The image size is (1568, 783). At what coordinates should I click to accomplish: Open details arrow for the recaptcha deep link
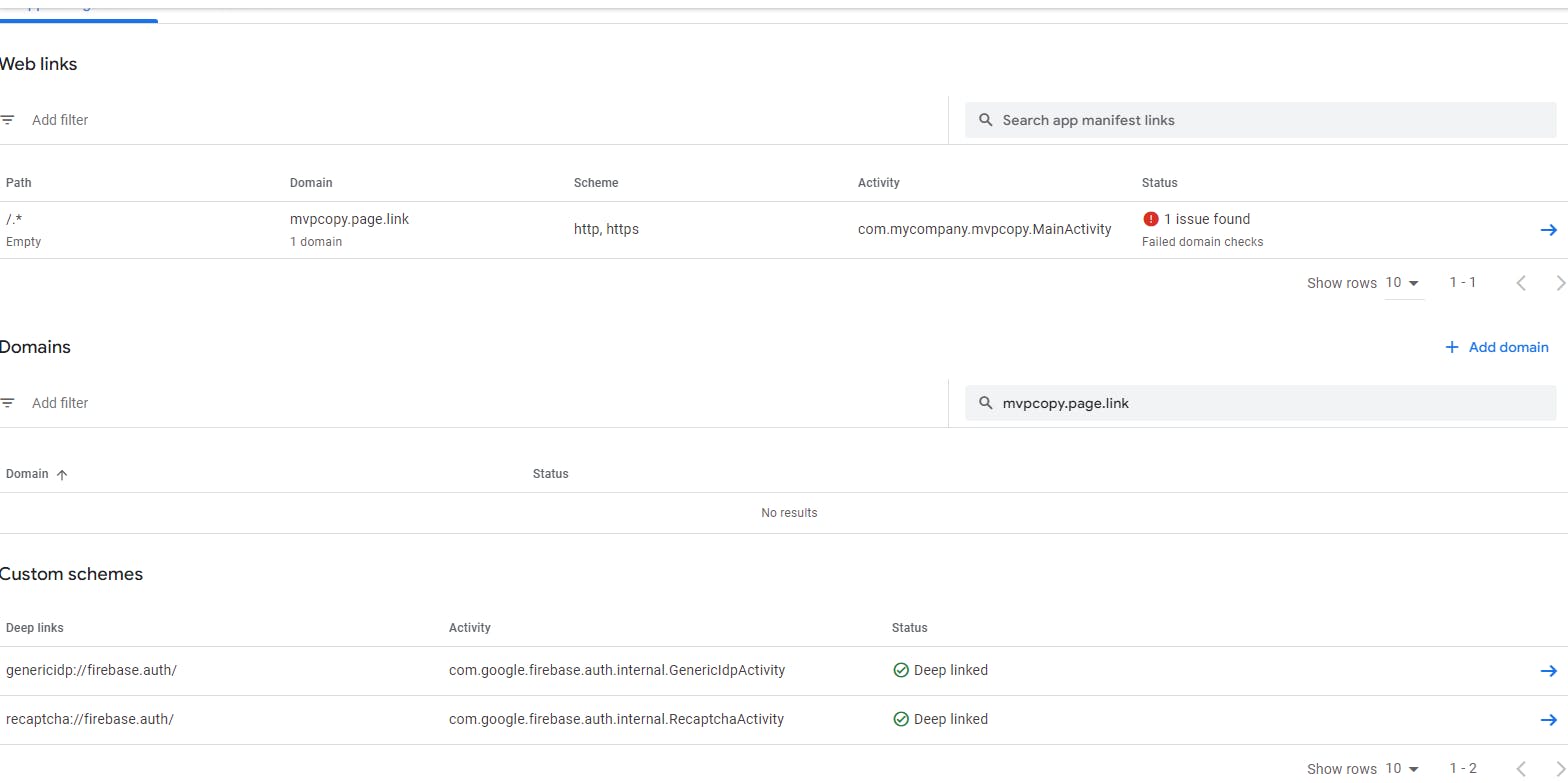tap(1548, 720)
